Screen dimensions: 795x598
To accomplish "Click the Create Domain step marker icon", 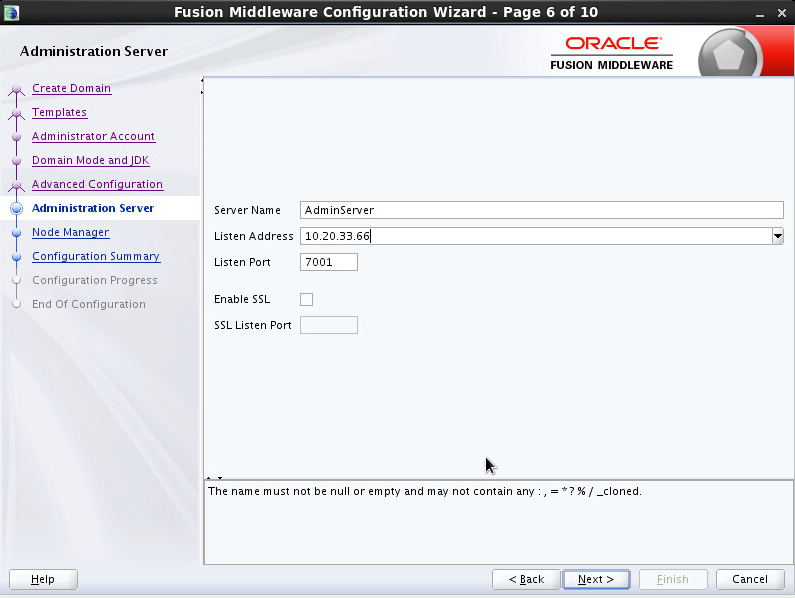I will coord(16,89).
